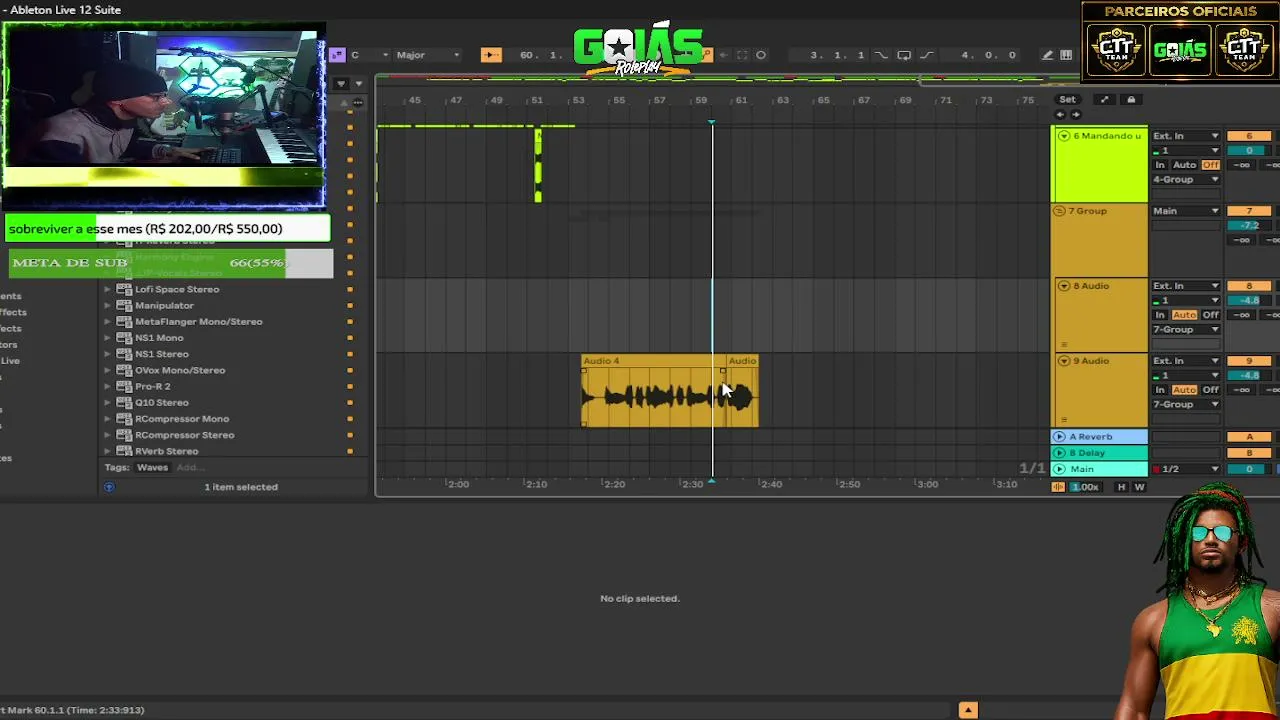The image size is (1280, 720).
Task: Click the Lock Envelopes padlock icon
Action: pyautogui.click(x=1131, y=99)
